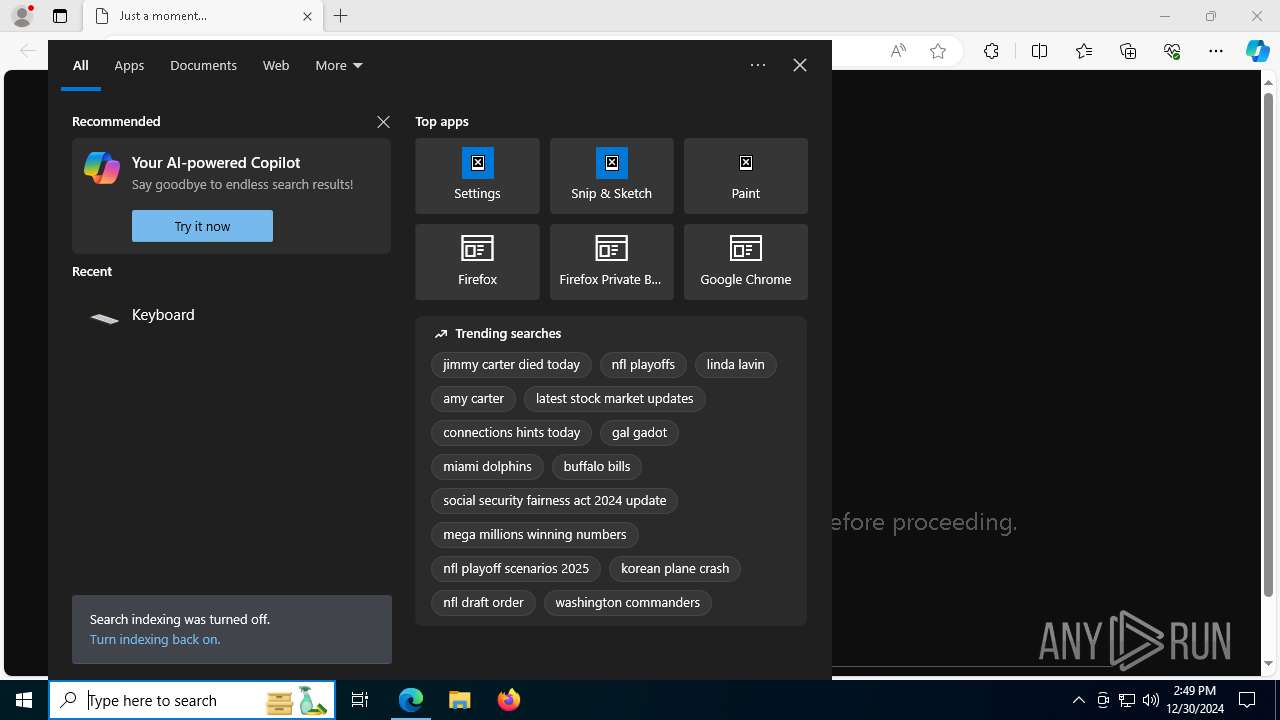Open the Edge profile icon
Screen dimensions: 1280x720
(x=22, y=16)
